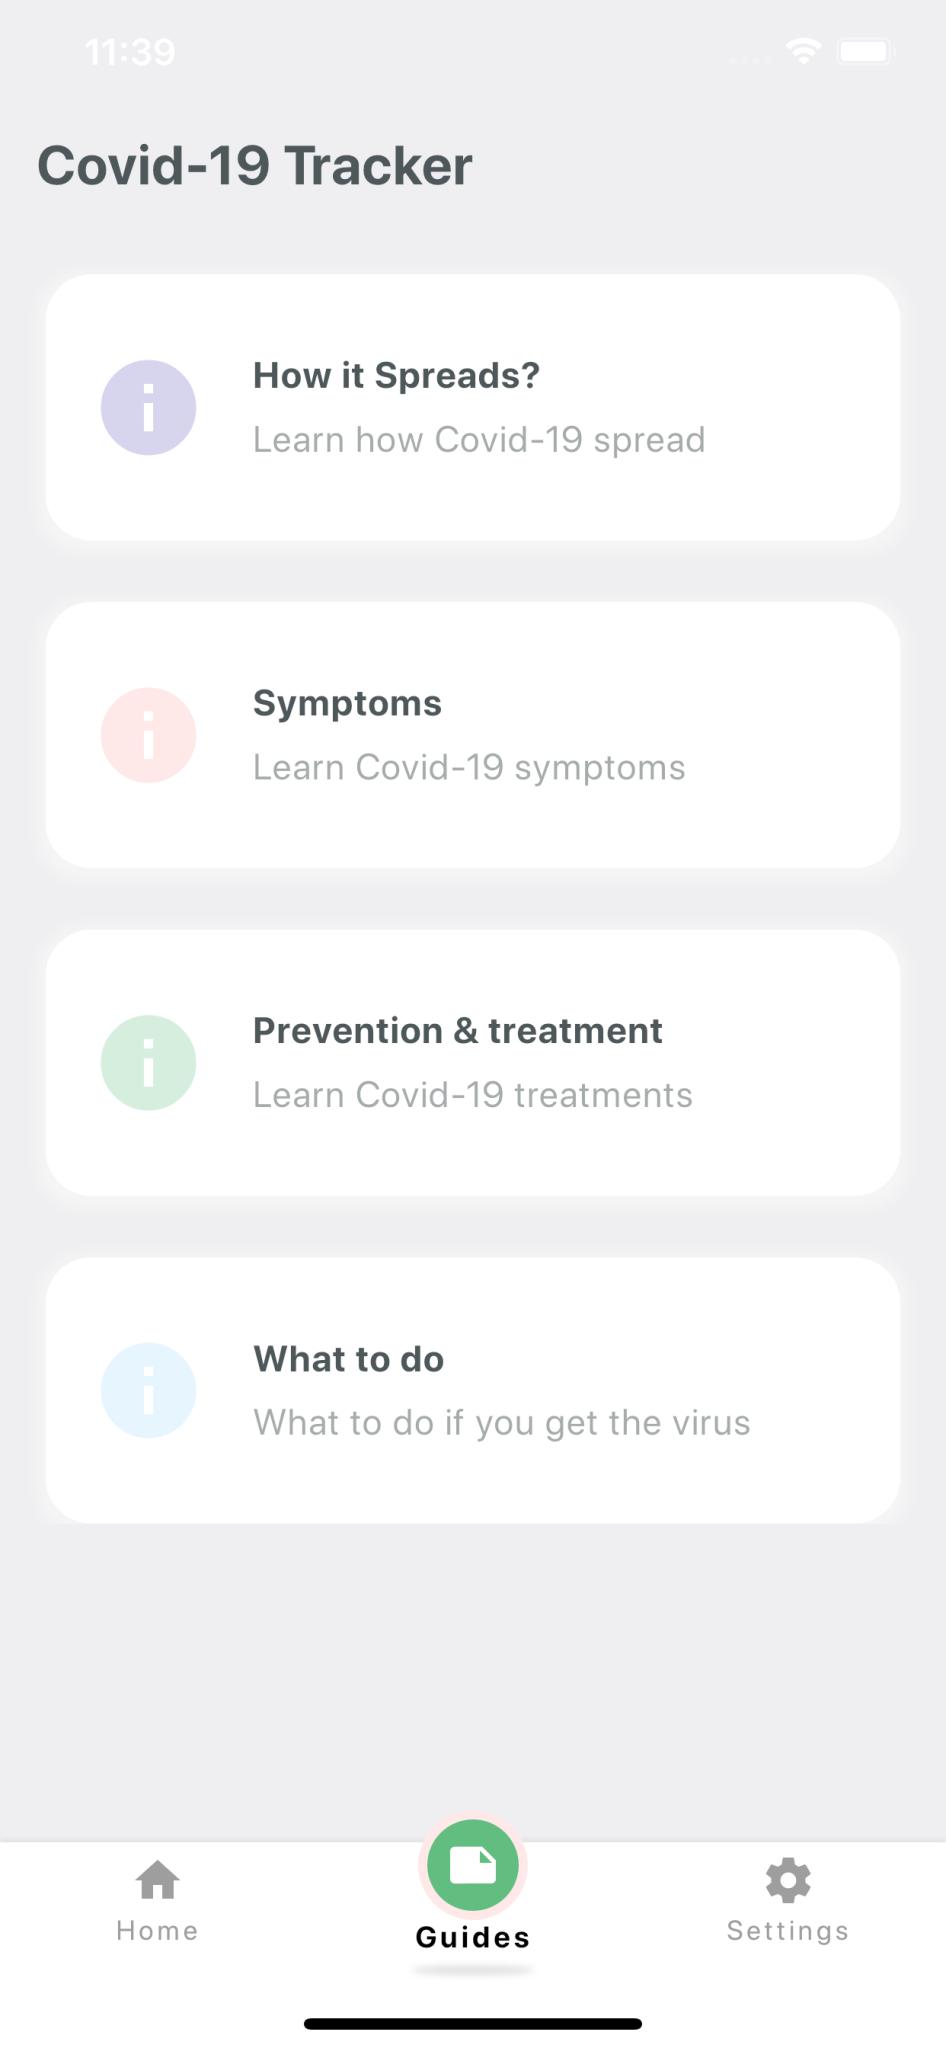Select the Home house icon
946x2048 pixels.
158,1880
